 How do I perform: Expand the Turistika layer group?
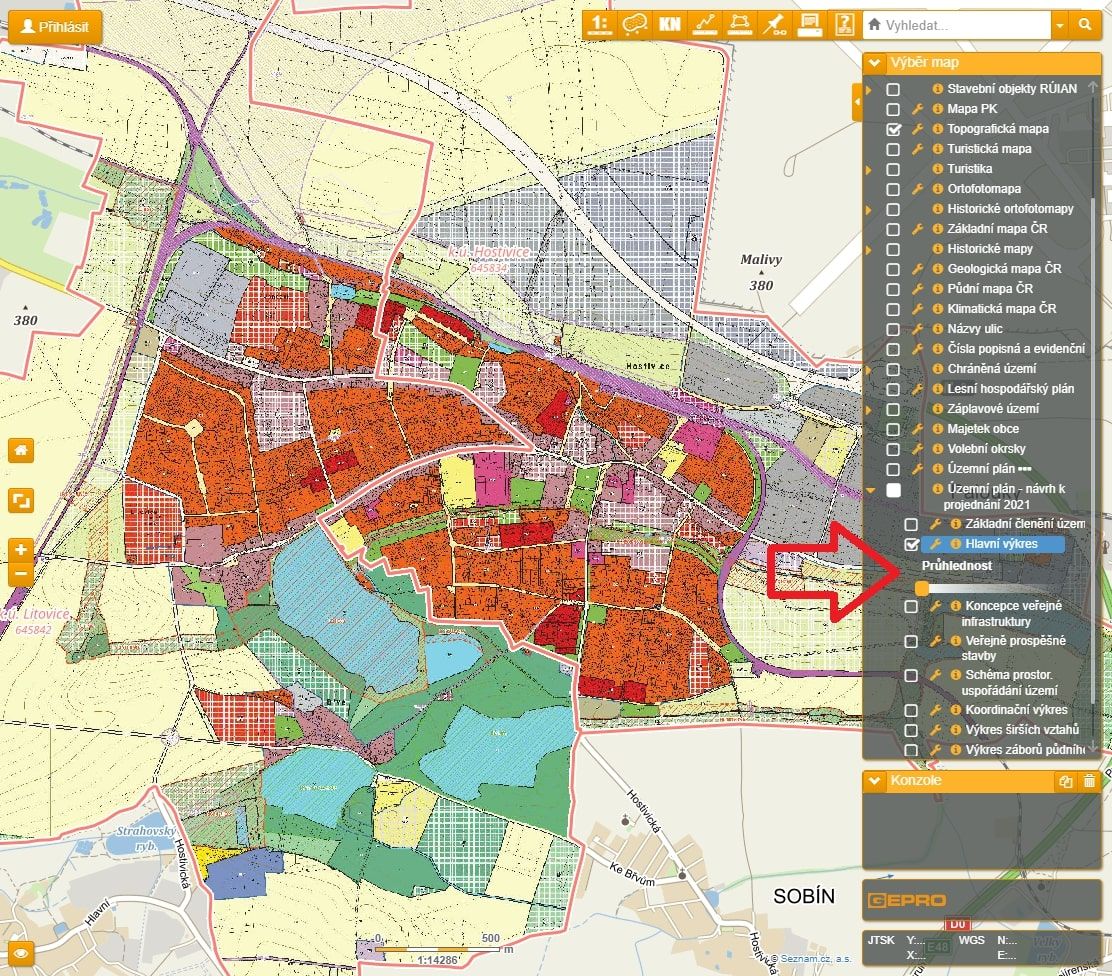coord(868,170)
